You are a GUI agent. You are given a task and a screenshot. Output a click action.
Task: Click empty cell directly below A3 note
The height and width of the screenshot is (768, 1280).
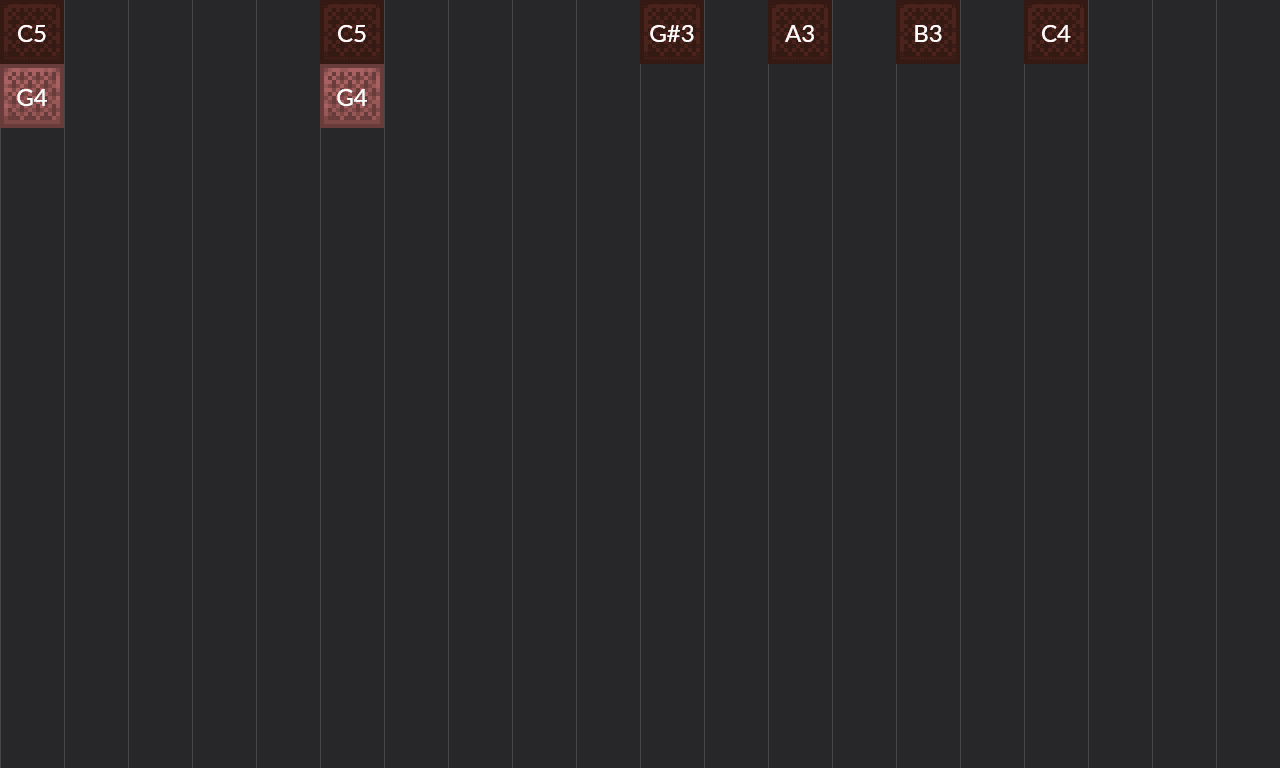(800, 96)
